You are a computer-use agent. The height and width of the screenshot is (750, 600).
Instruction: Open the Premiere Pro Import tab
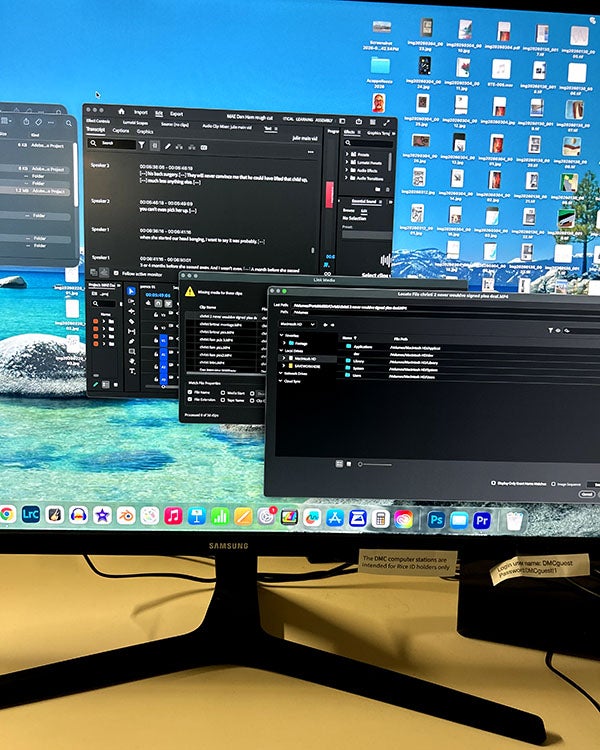click(141, 112)
